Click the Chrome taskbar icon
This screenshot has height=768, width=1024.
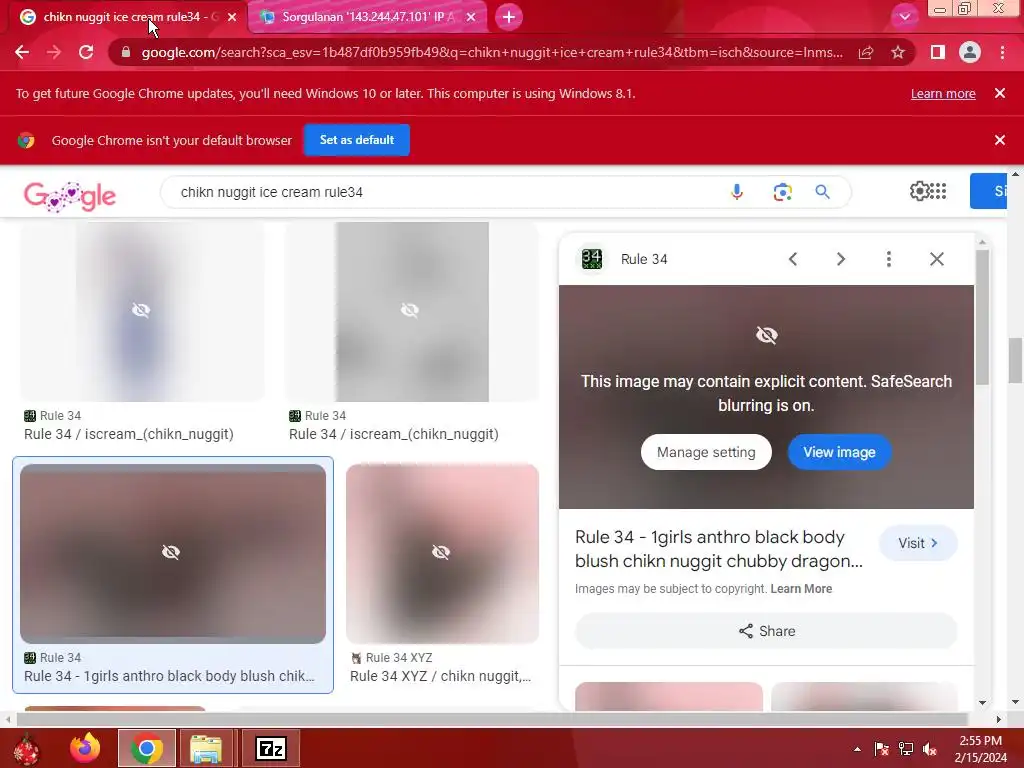point(147,748)
